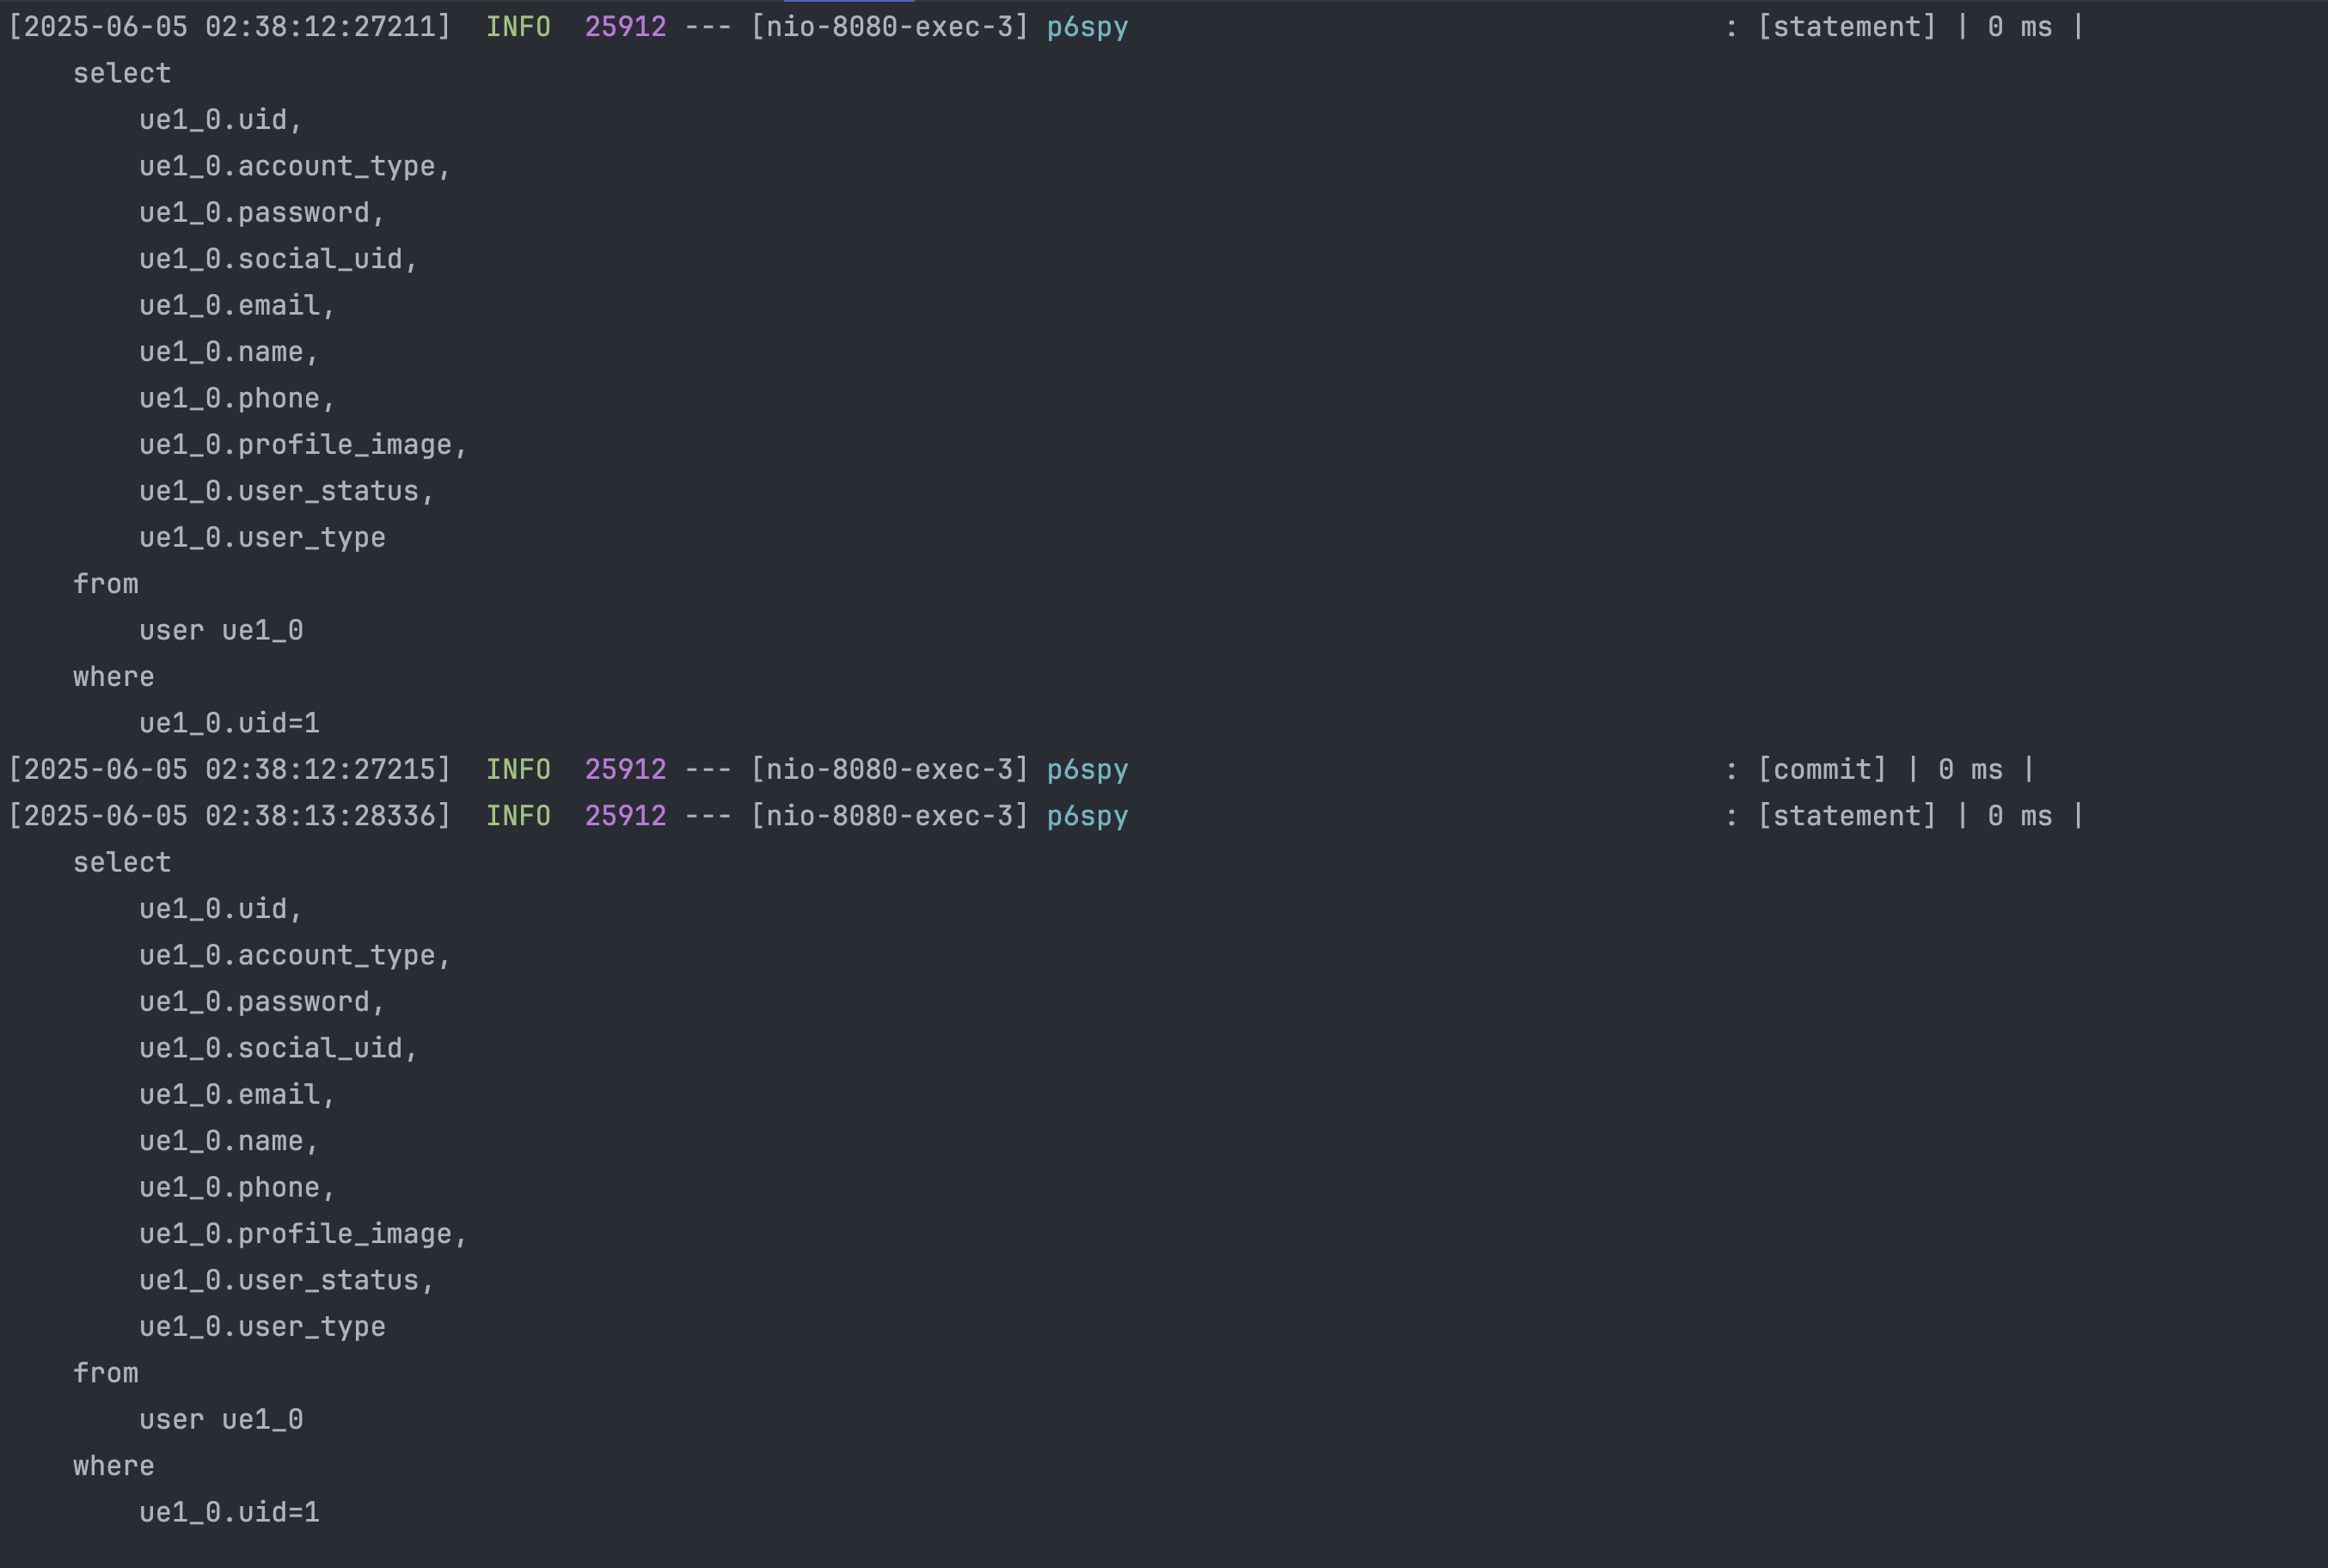Screen dimensions: 2328x1568
Task: Click the first 'select' keyword
Action: (122, 74)
